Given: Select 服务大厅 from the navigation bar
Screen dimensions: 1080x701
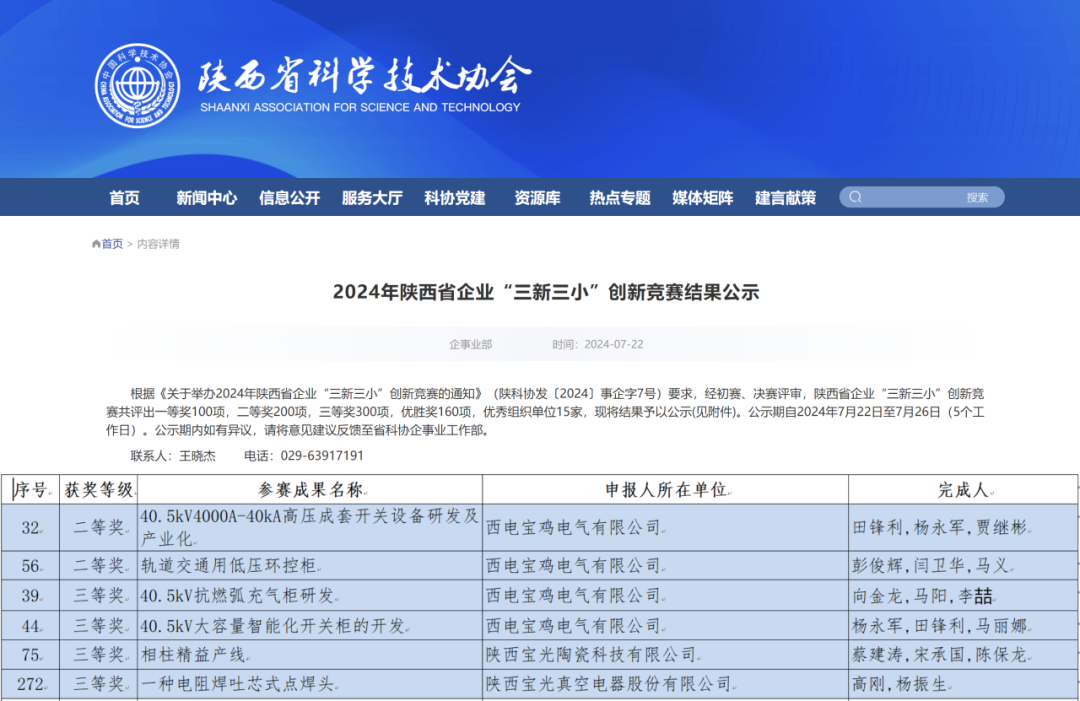Looking at the screenshot, I should coord(372,198).
